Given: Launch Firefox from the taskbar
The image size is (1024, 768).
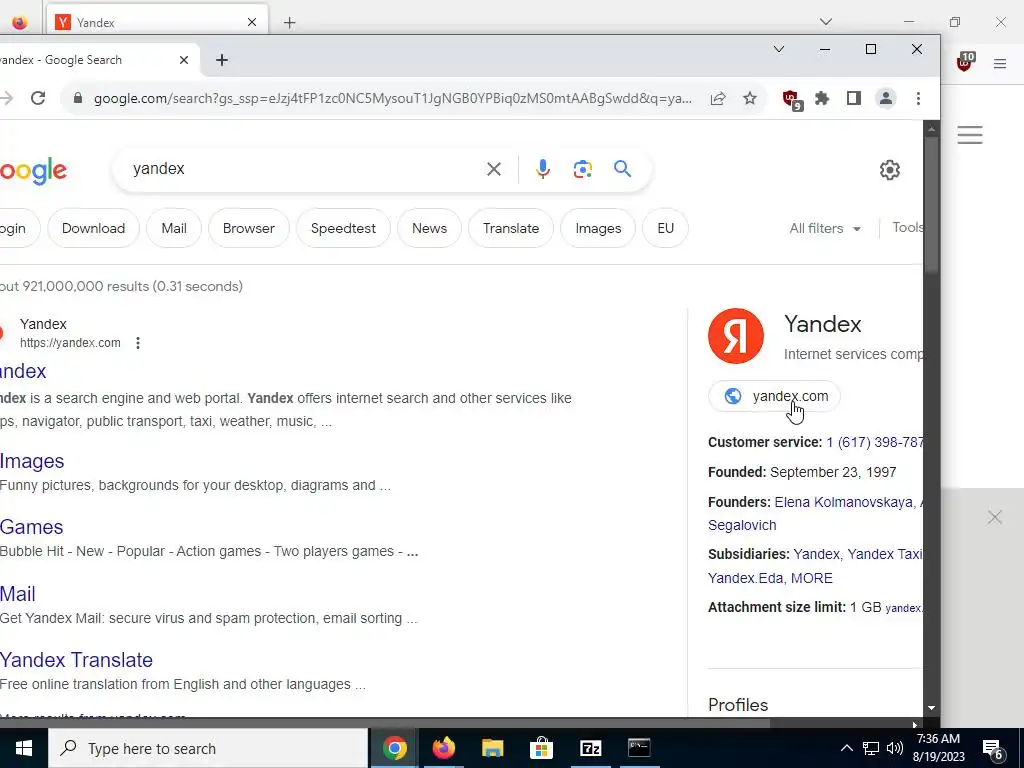Looking at the screenshot, I should point(443,748).
